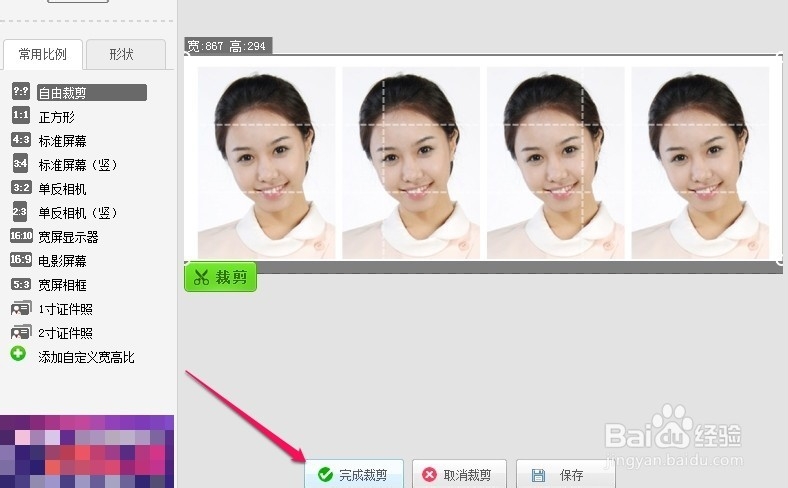Choose 标准屏幕（竖） option

[x=78, y=165]
